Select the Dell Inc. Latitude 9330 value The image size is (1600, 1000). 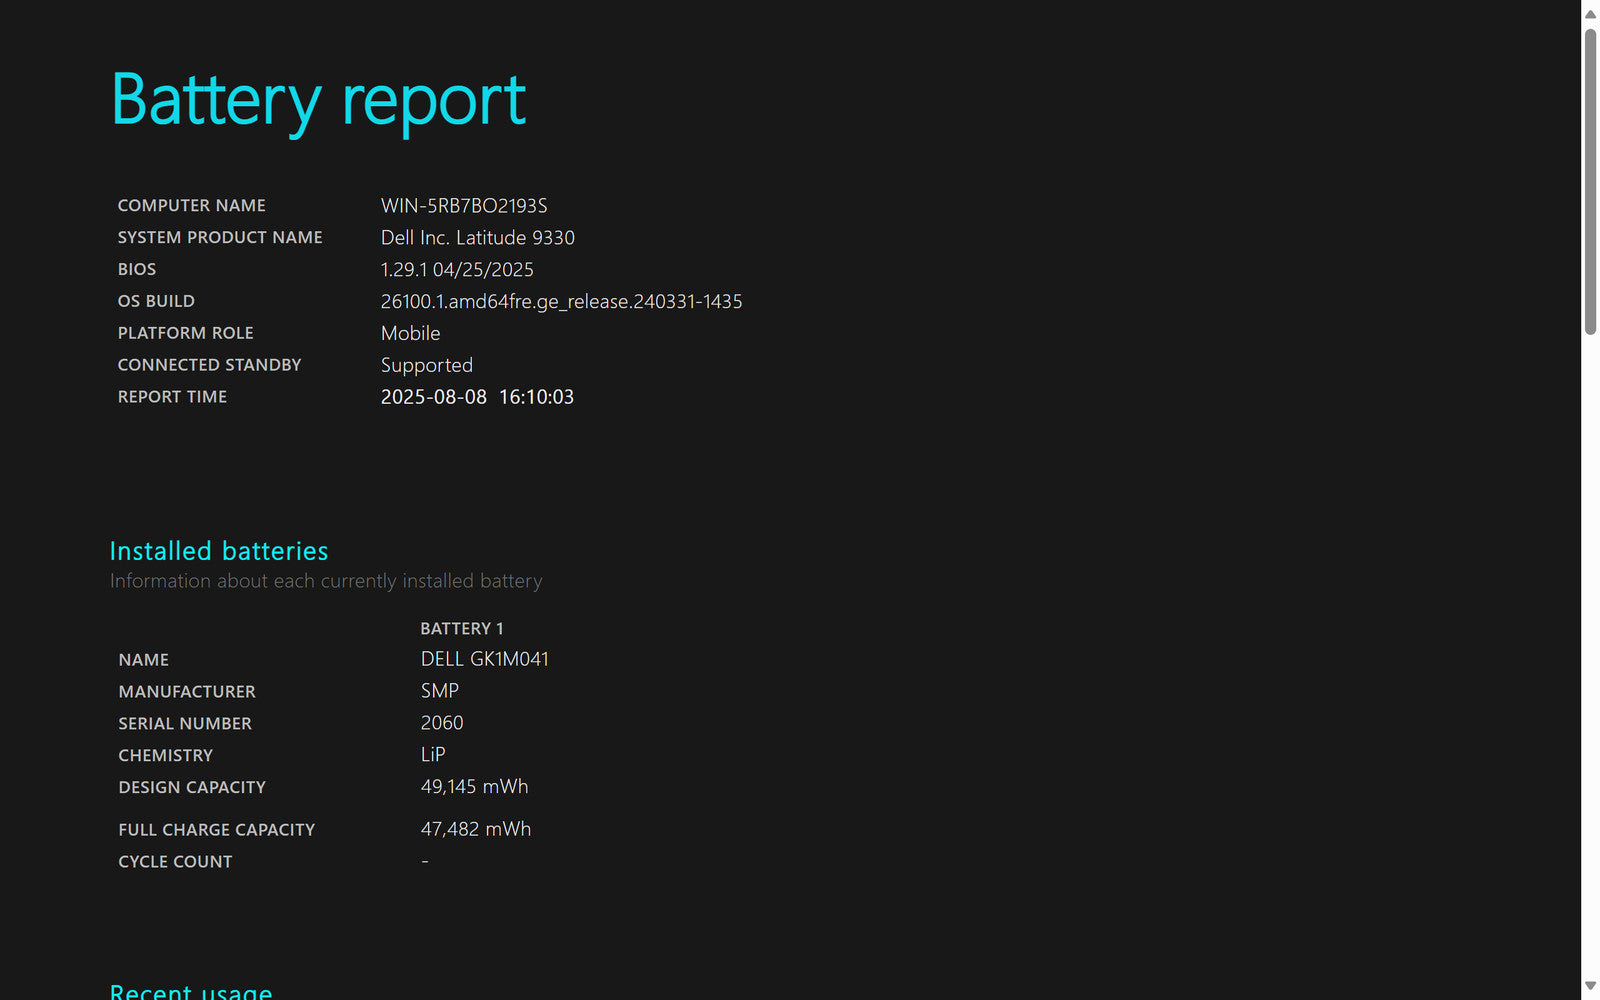coord(478,238)
